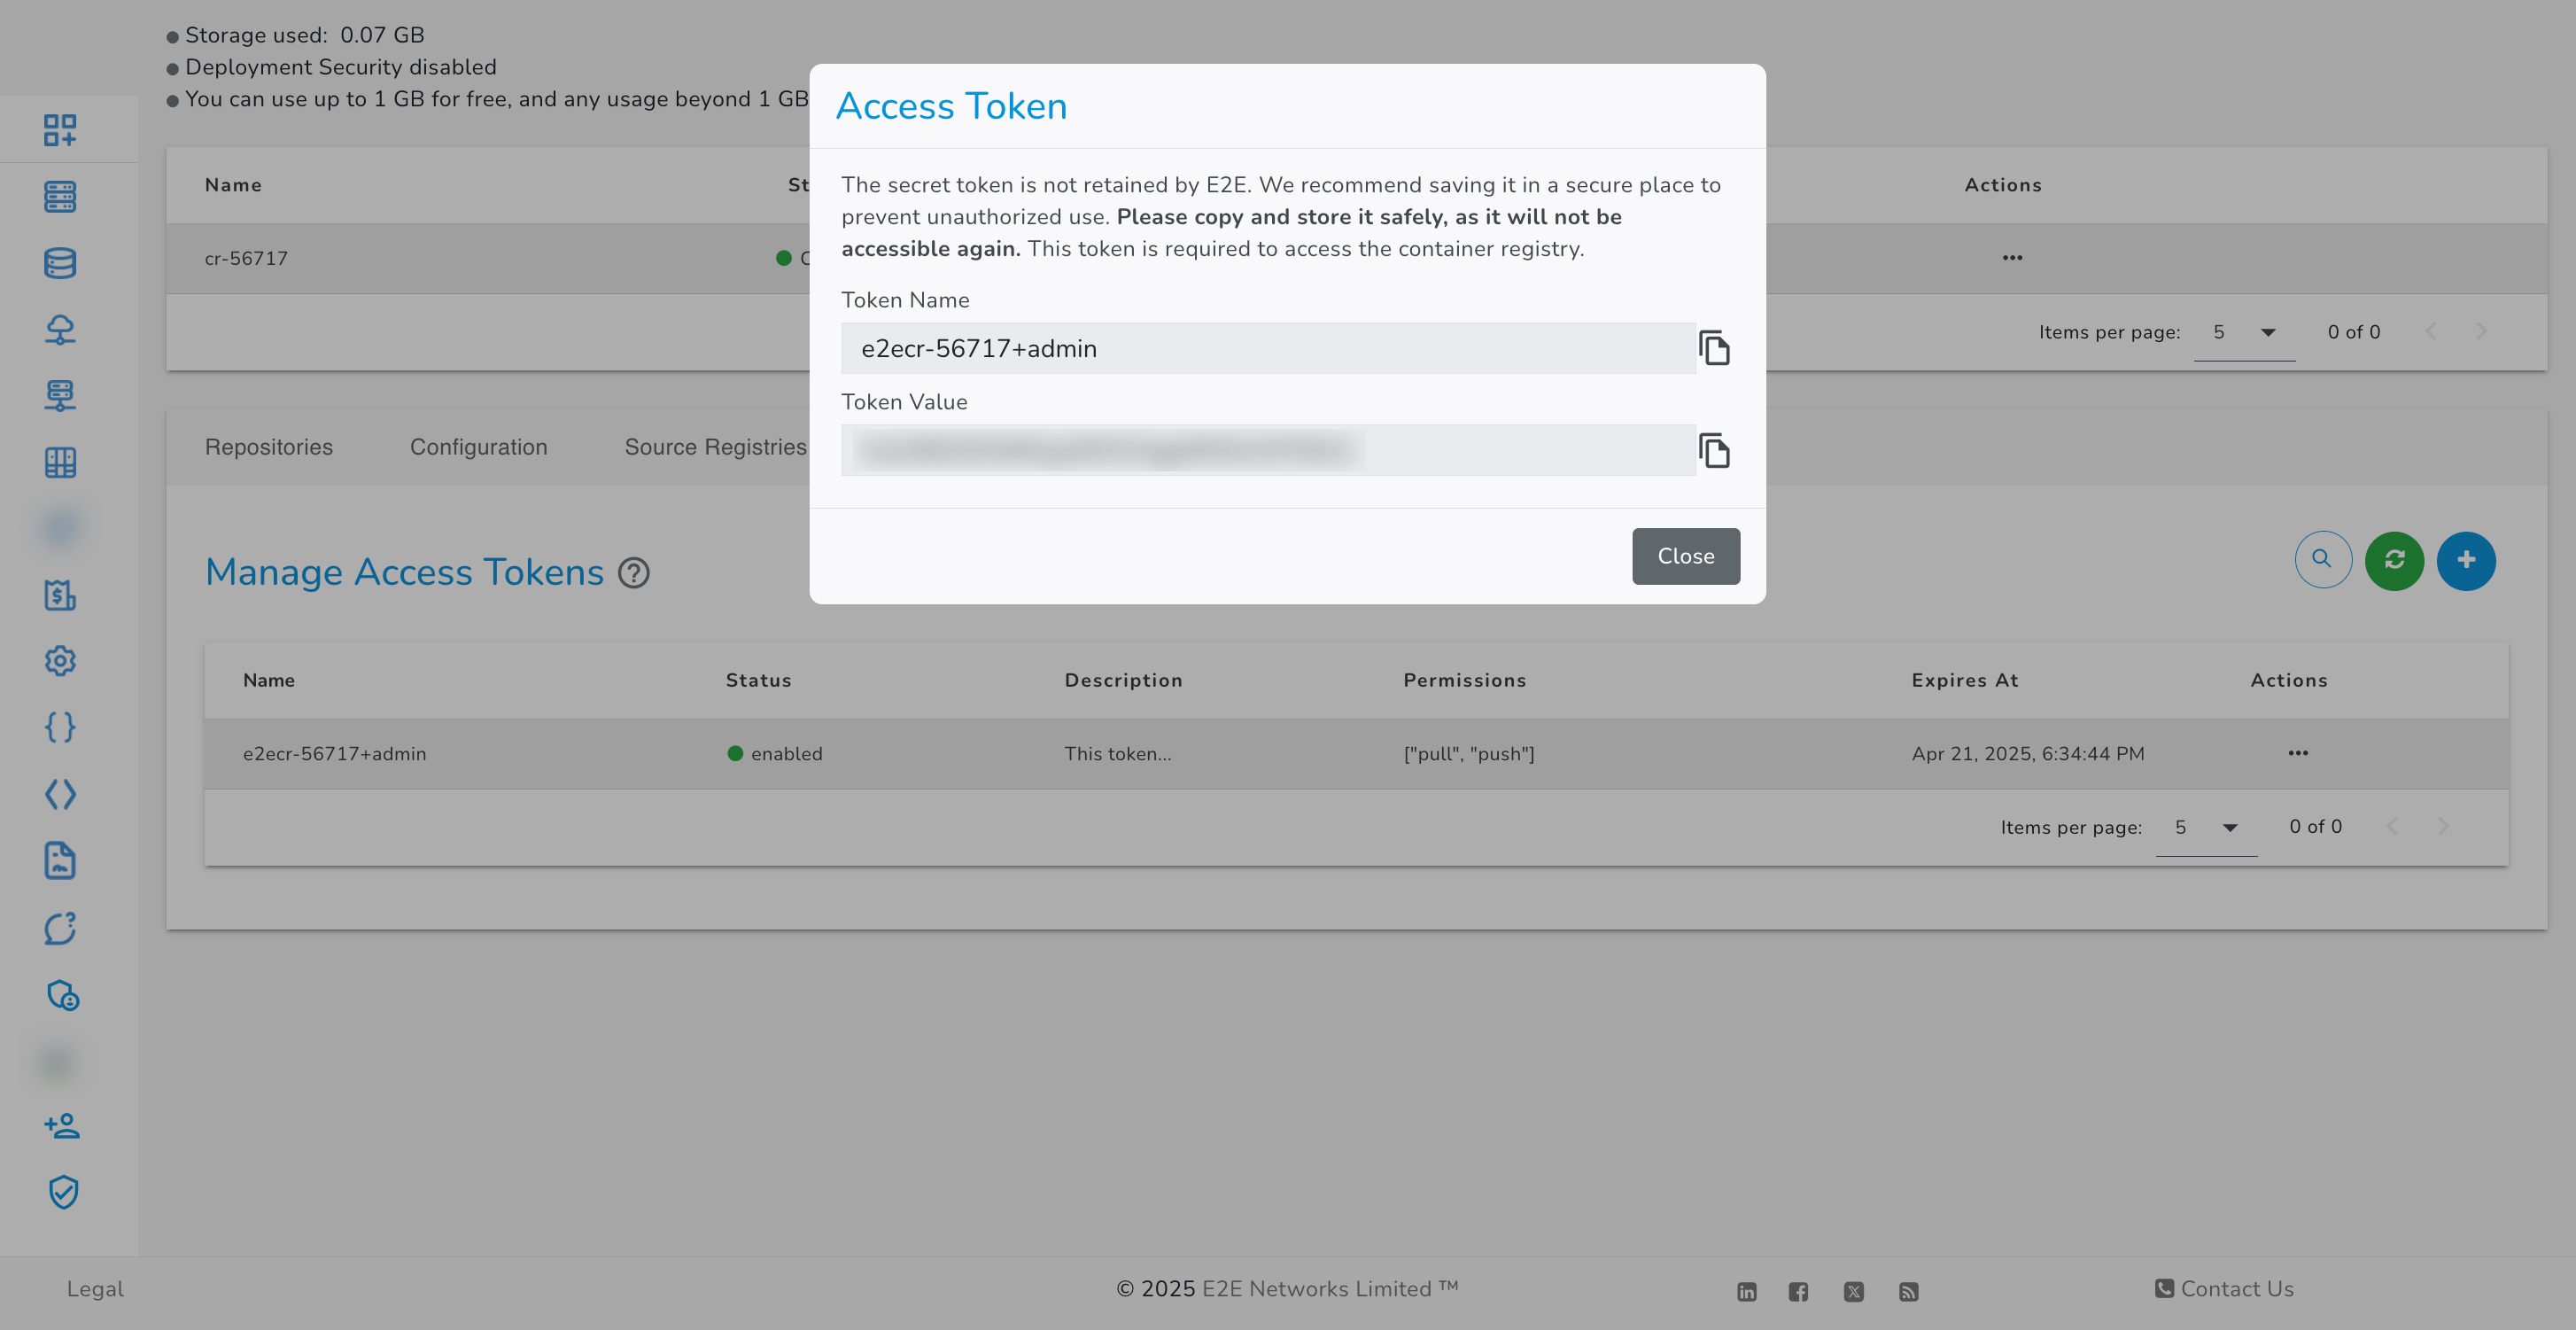Open the database icon in the sidebar
This screenshot has height=1330, width=2576.
click(60, 262)
